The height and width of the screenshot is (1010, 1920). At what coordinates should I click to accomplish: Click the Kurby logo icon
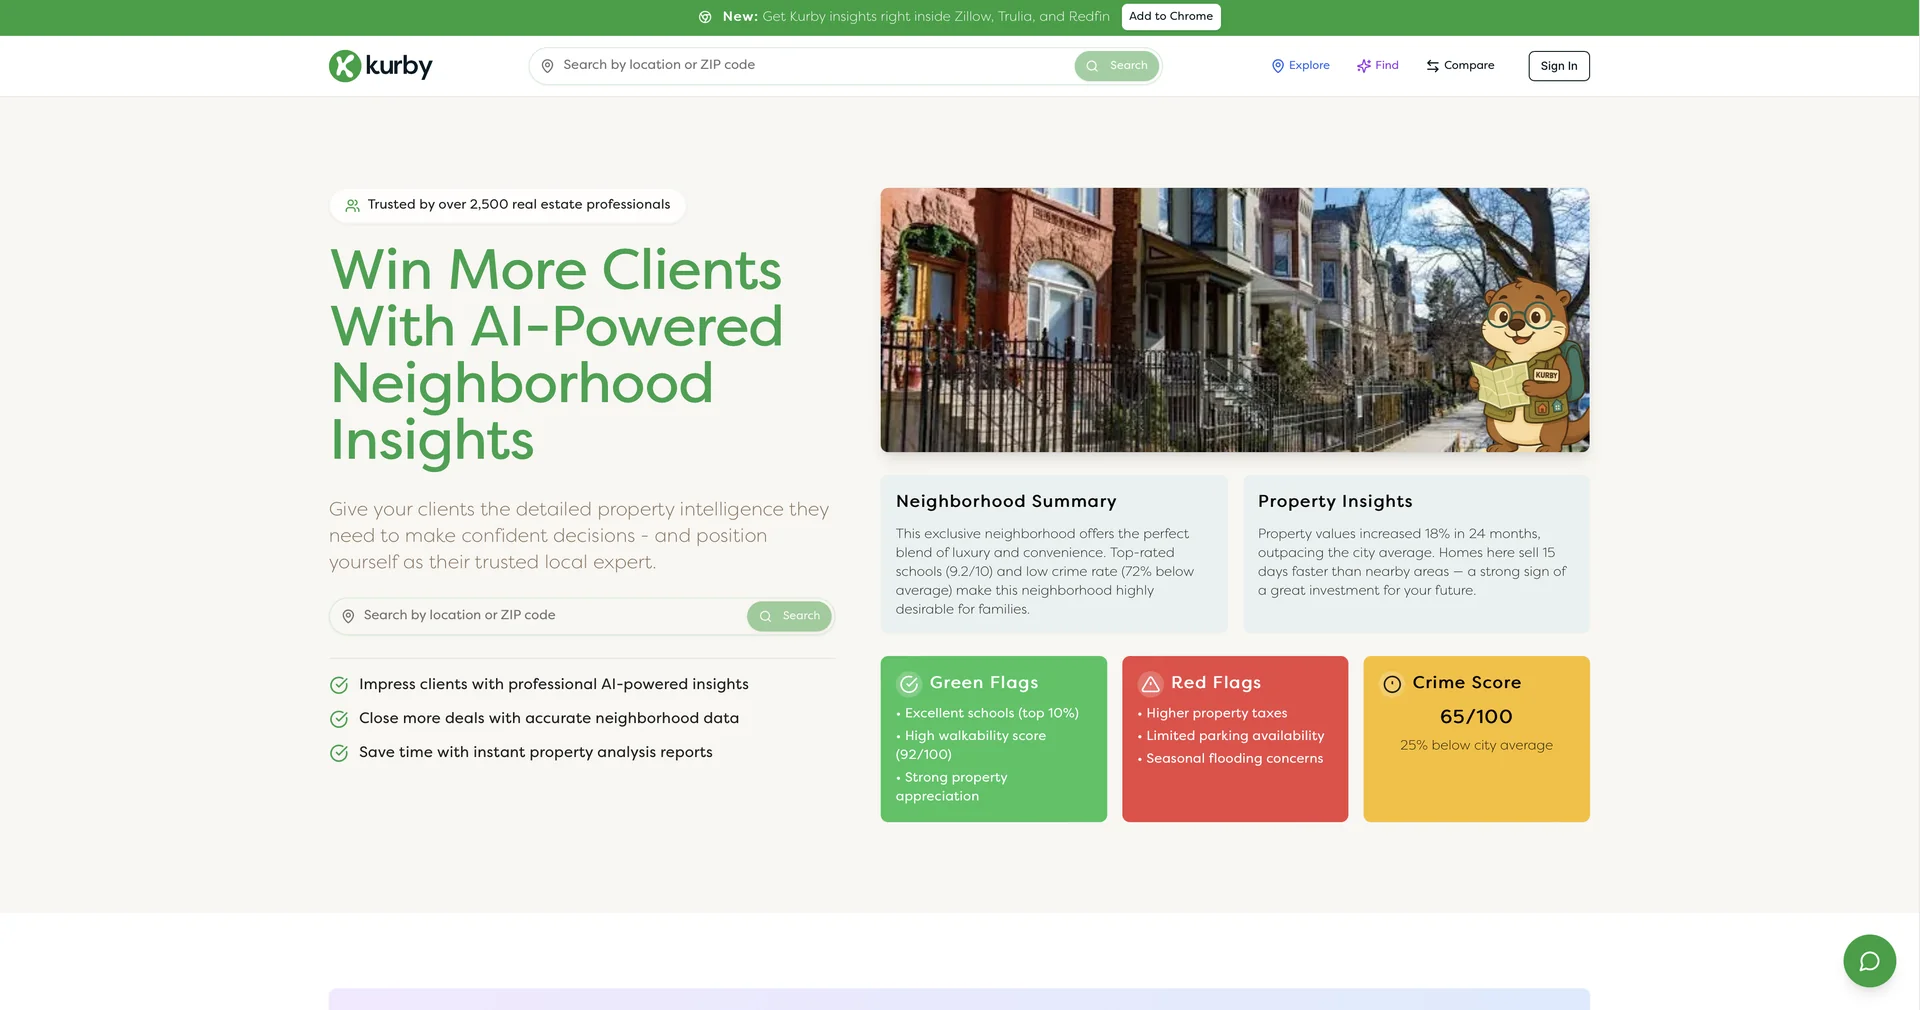point(345,66)
